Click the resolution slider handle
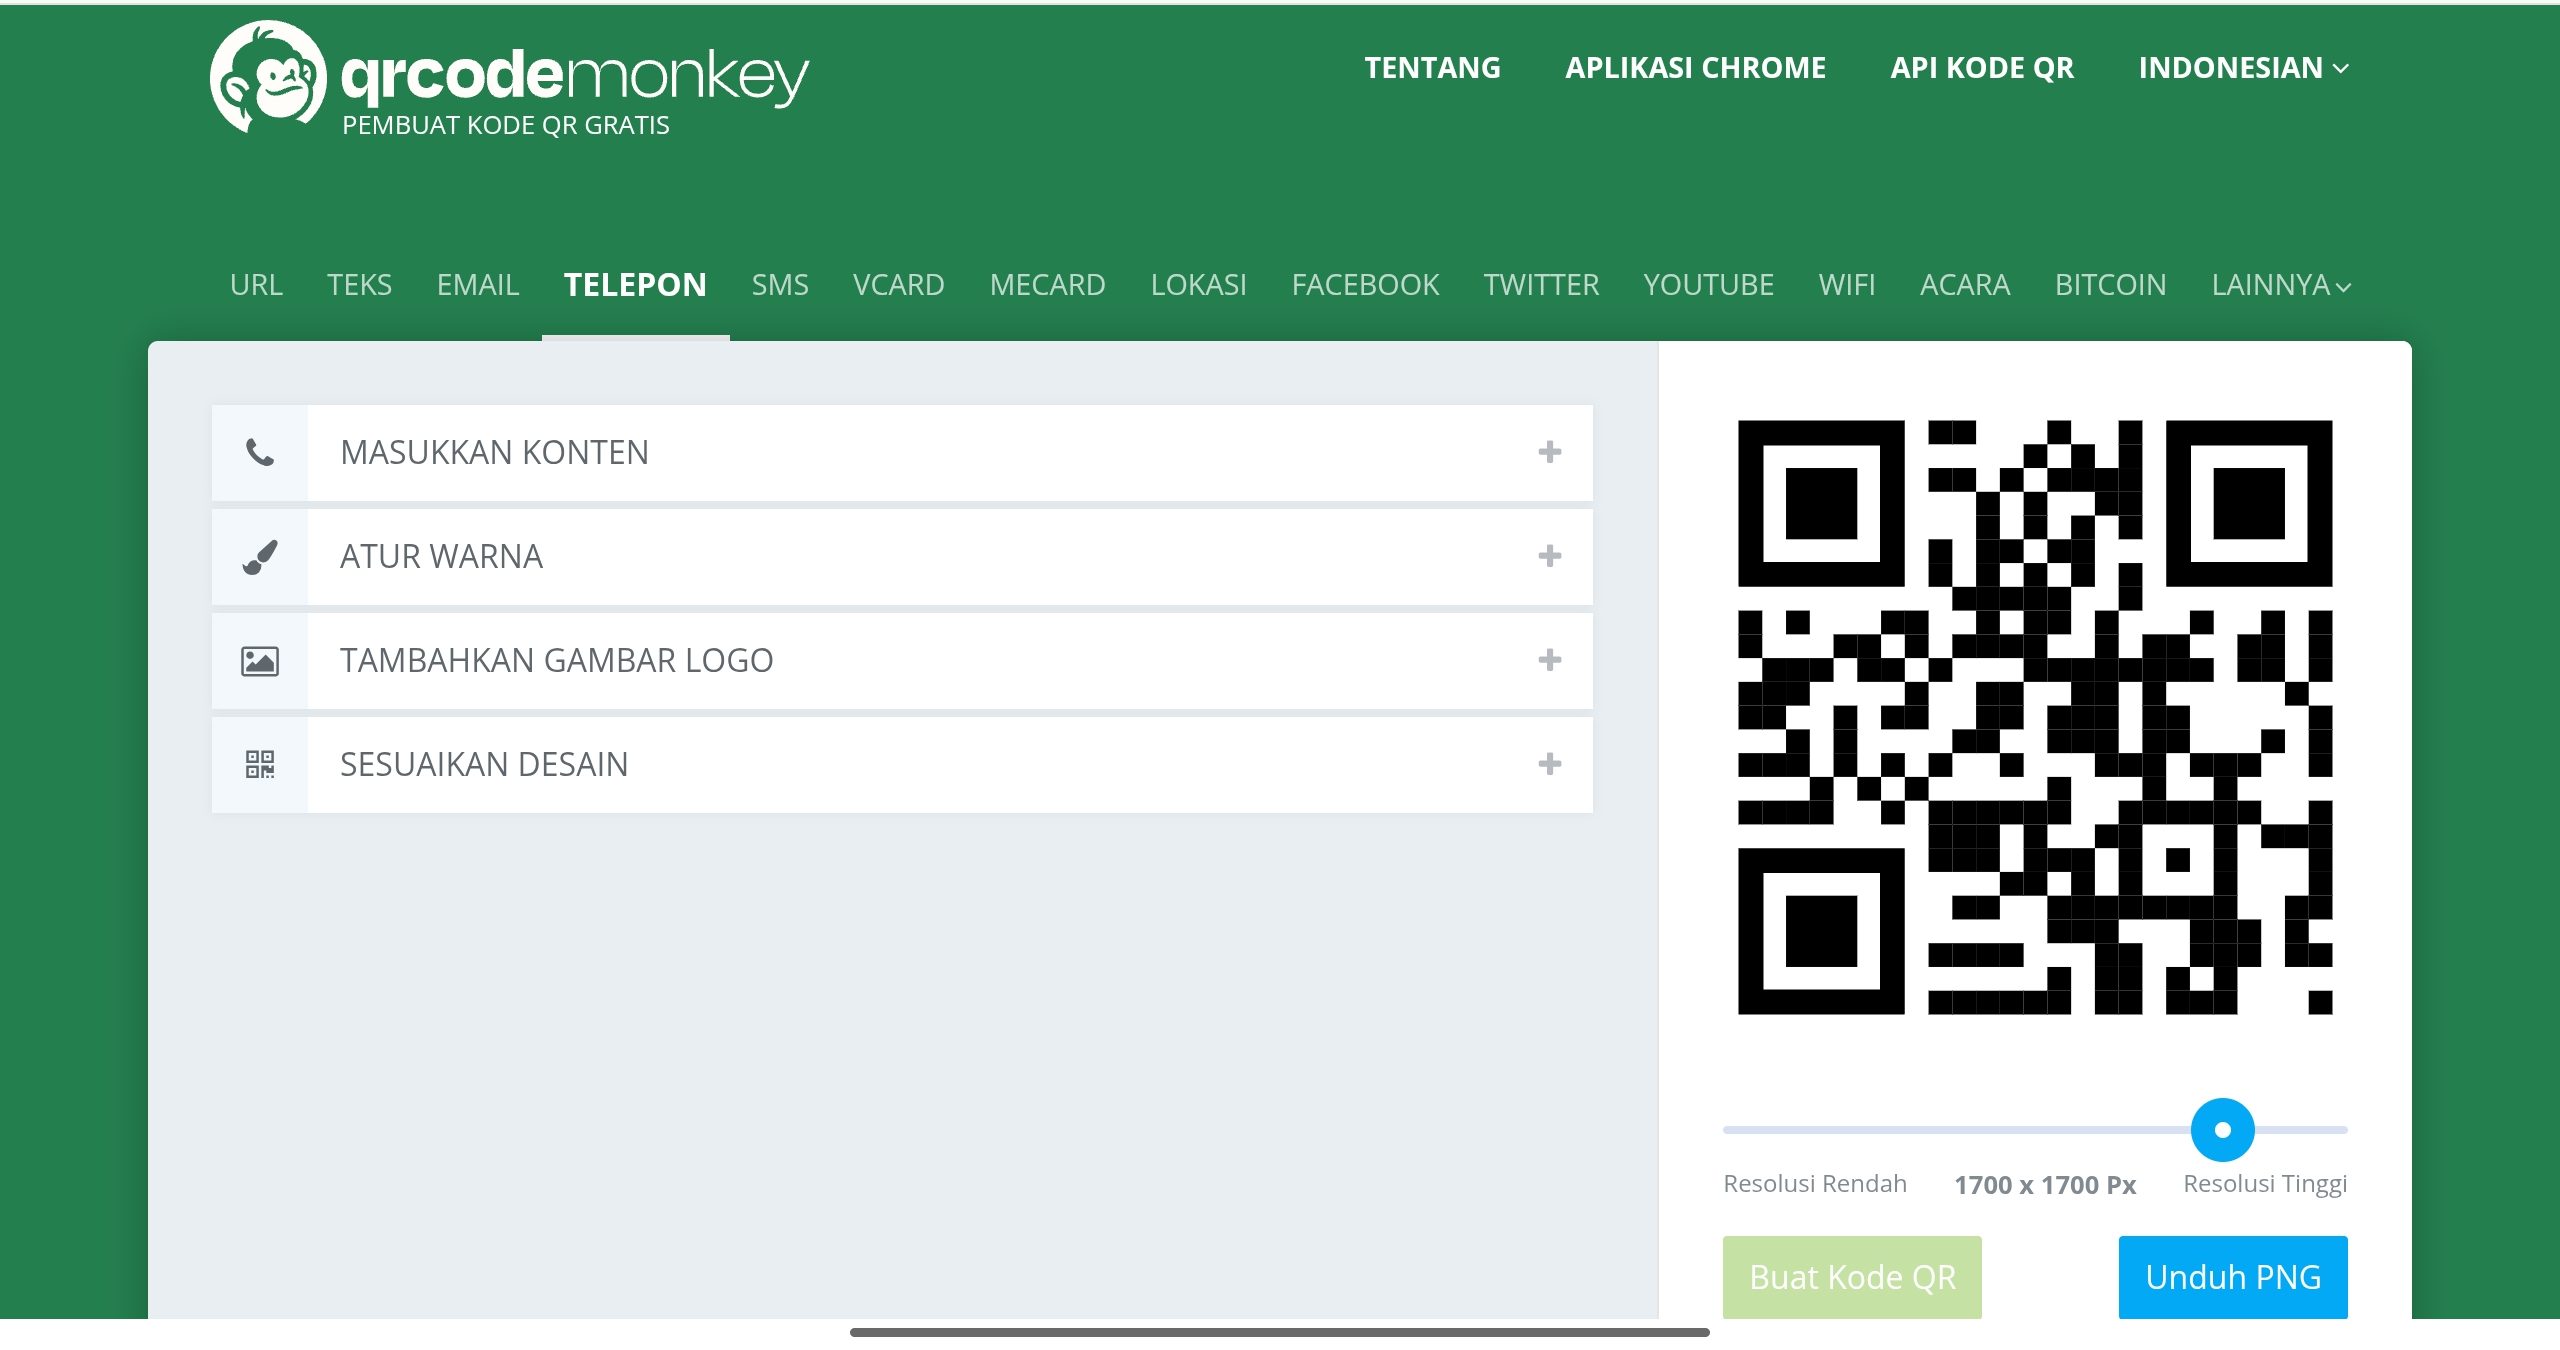This screenshot has width=2560, height=1350. pyautogui.click(x=2222, y=1130)
